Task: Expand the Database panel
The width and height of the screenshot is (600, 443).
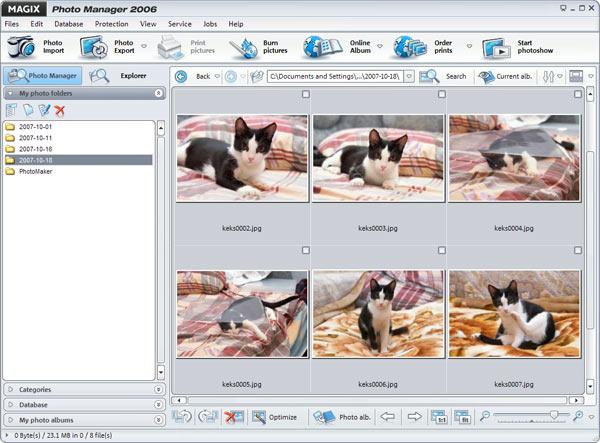Action: 158,405
